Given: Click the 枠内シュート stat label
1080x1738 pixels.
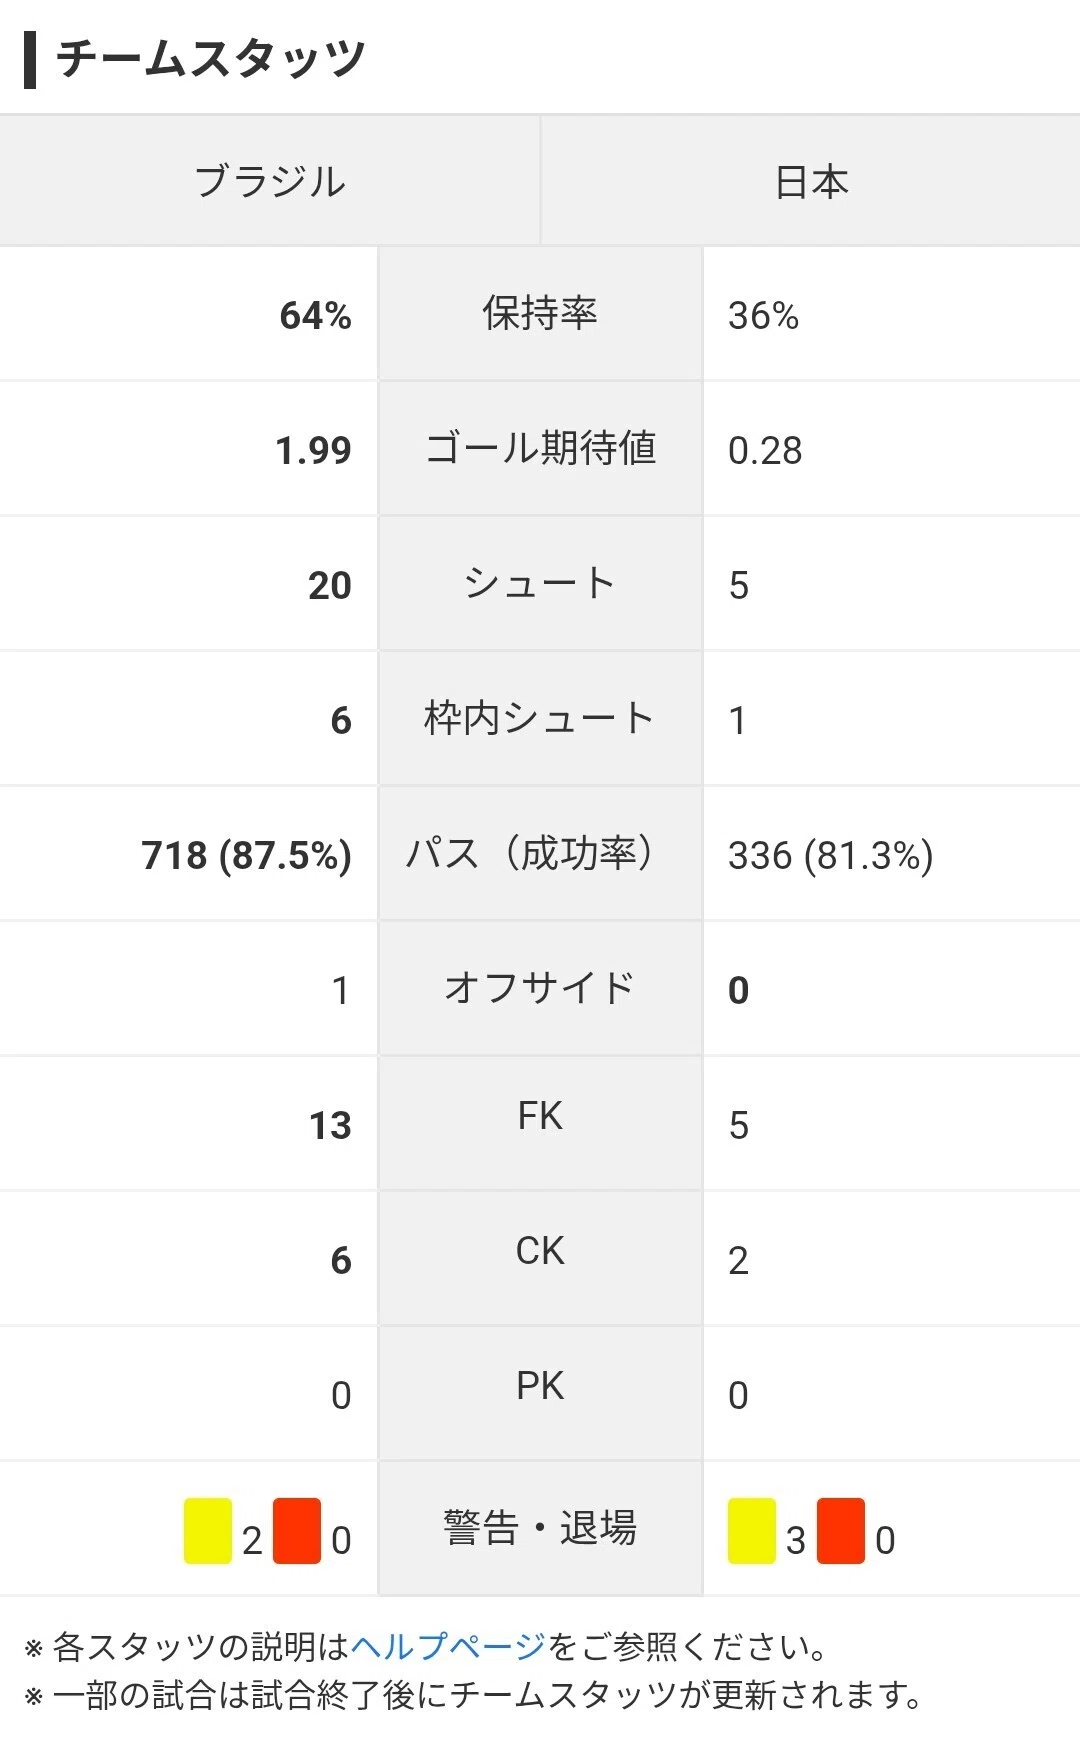Looking at the screenshot, I should point(540,718).
